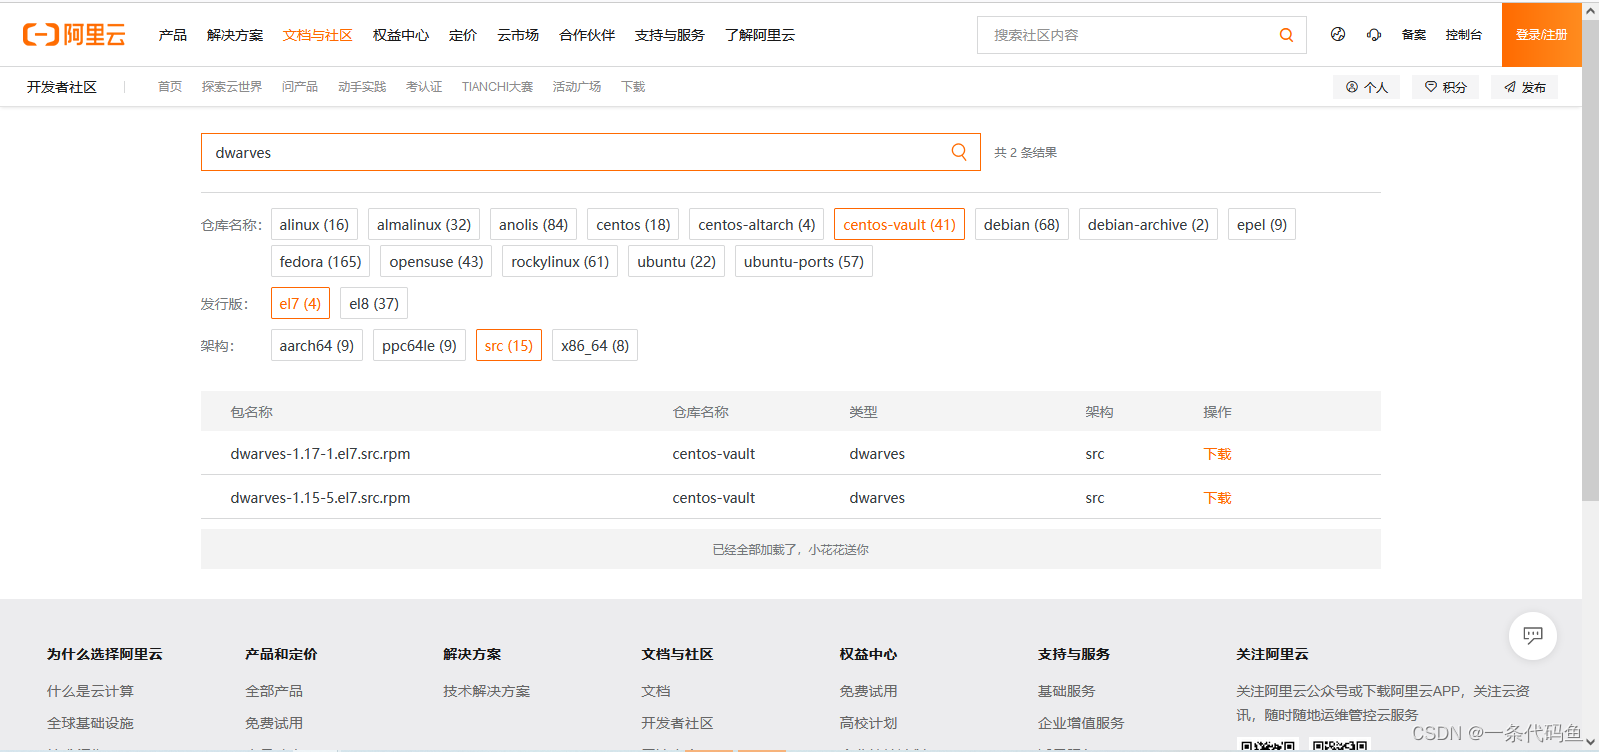Toggle the centos (18) repository filter
This screenshot has width=1599, height=752.
coord(633,224)
